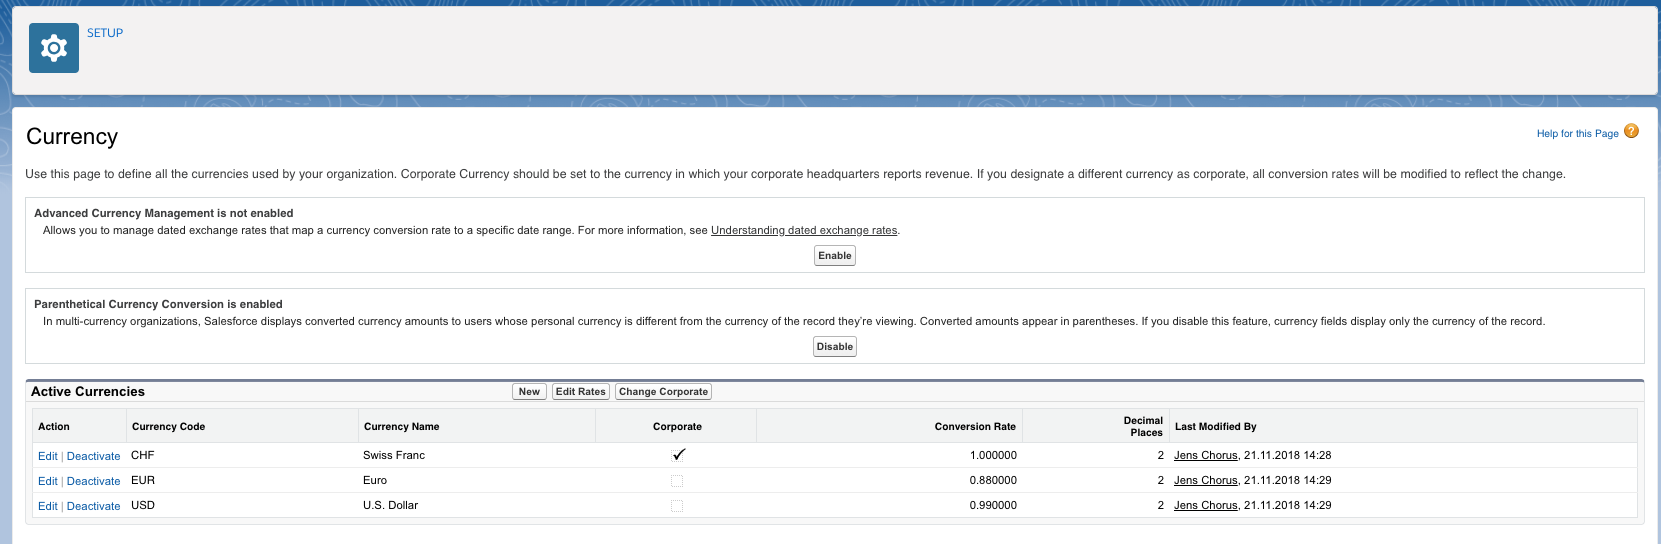Open Jens Chorus link in CHF row

(x=1206, y=455)
